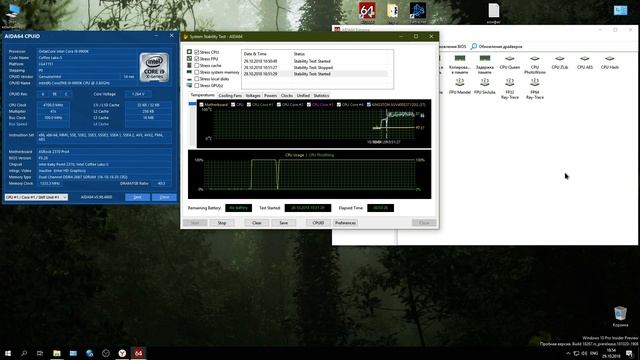The height and width of the screenshot is (360, 640).
Task: Enable the Stress local disks checkbox
Action: pyautogui.click(x=197, y=79)
